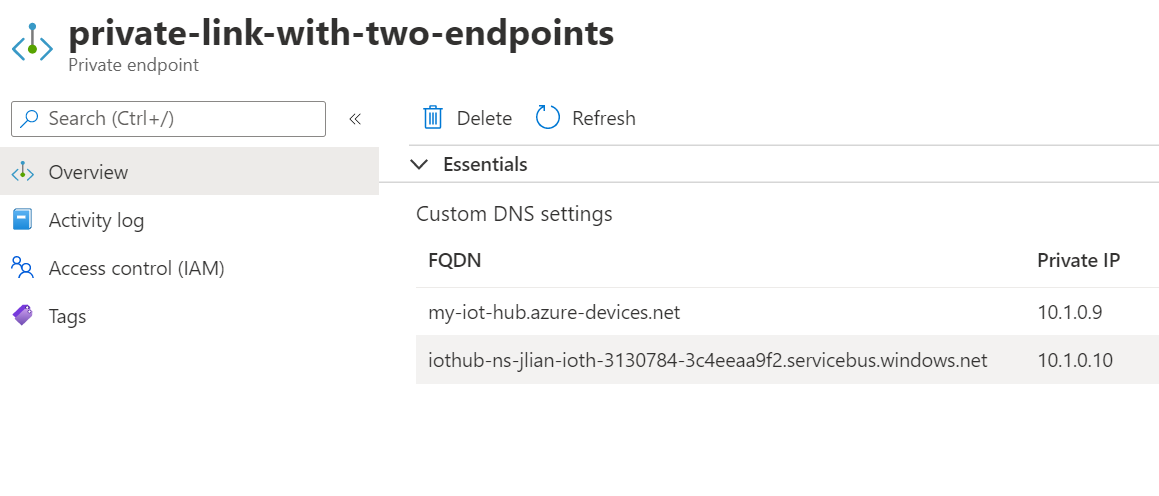Open the Overview menu item

pos(88,172)
